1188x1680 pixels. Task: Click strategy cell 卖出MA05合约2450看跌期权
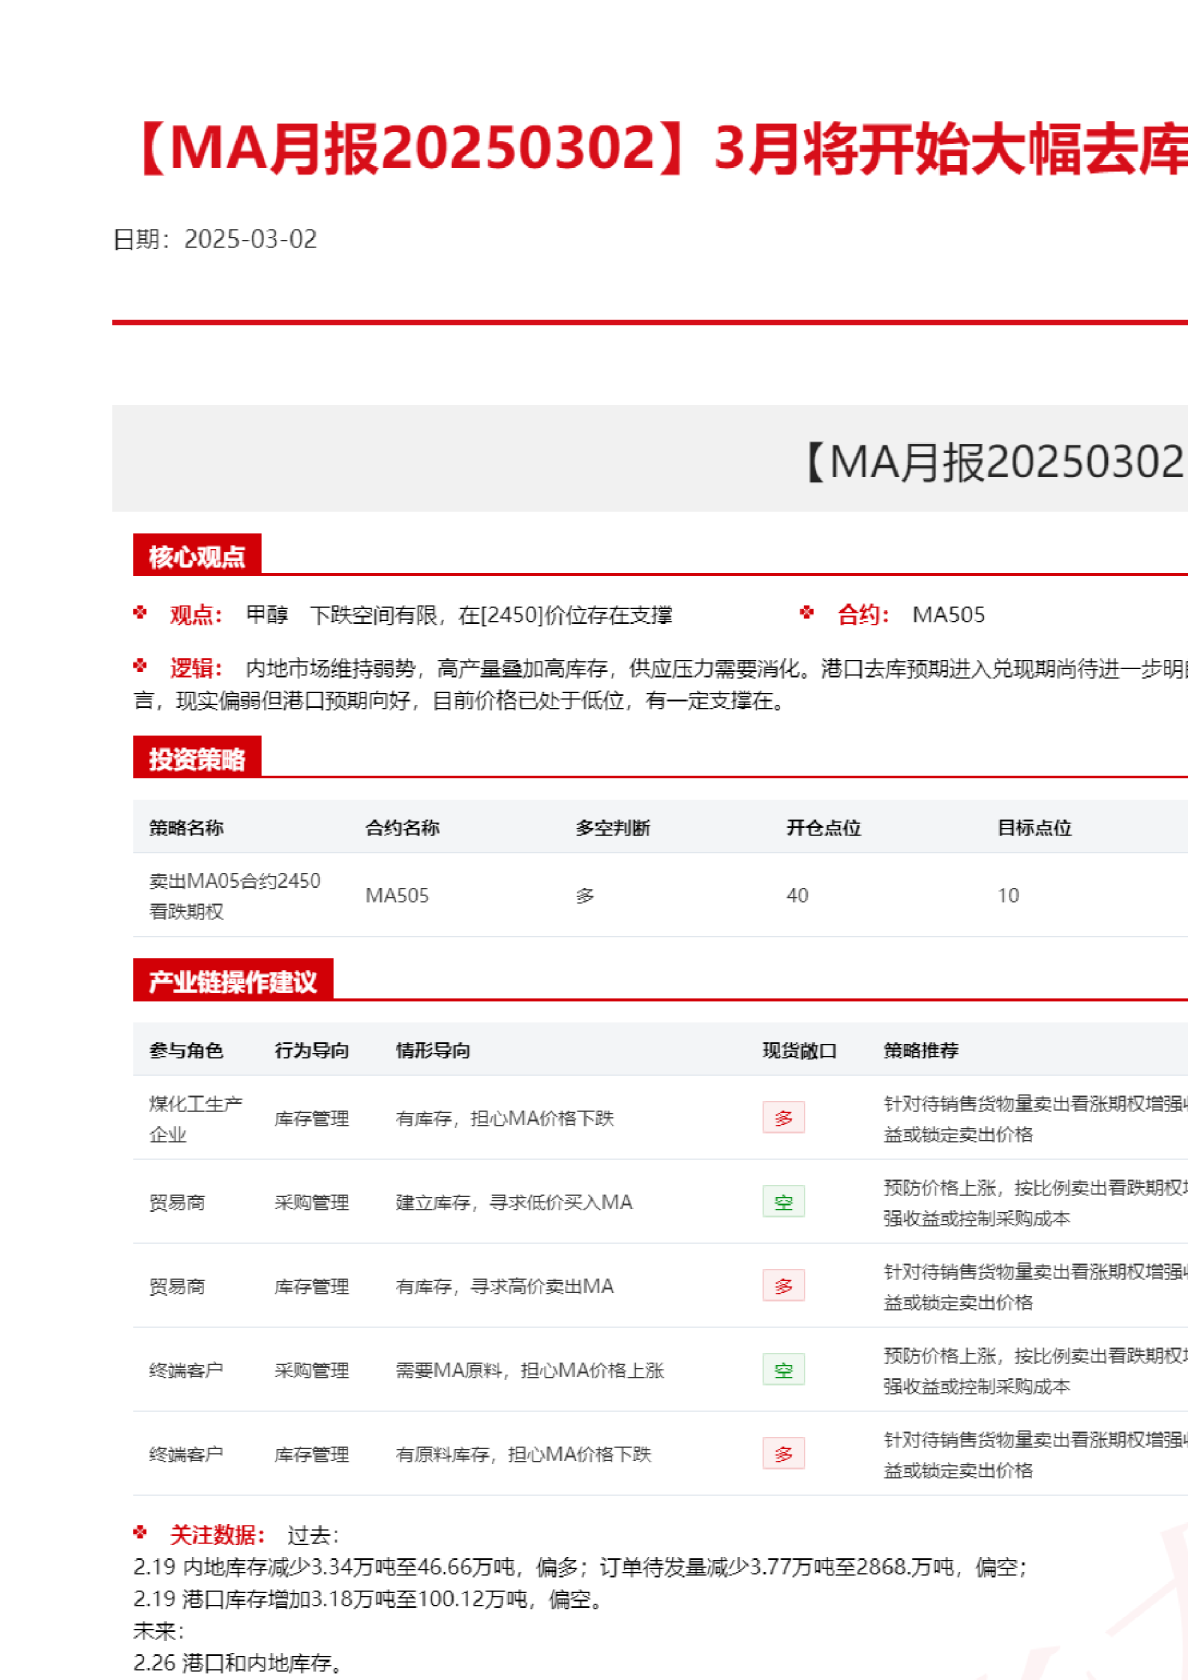coord(235,896)
